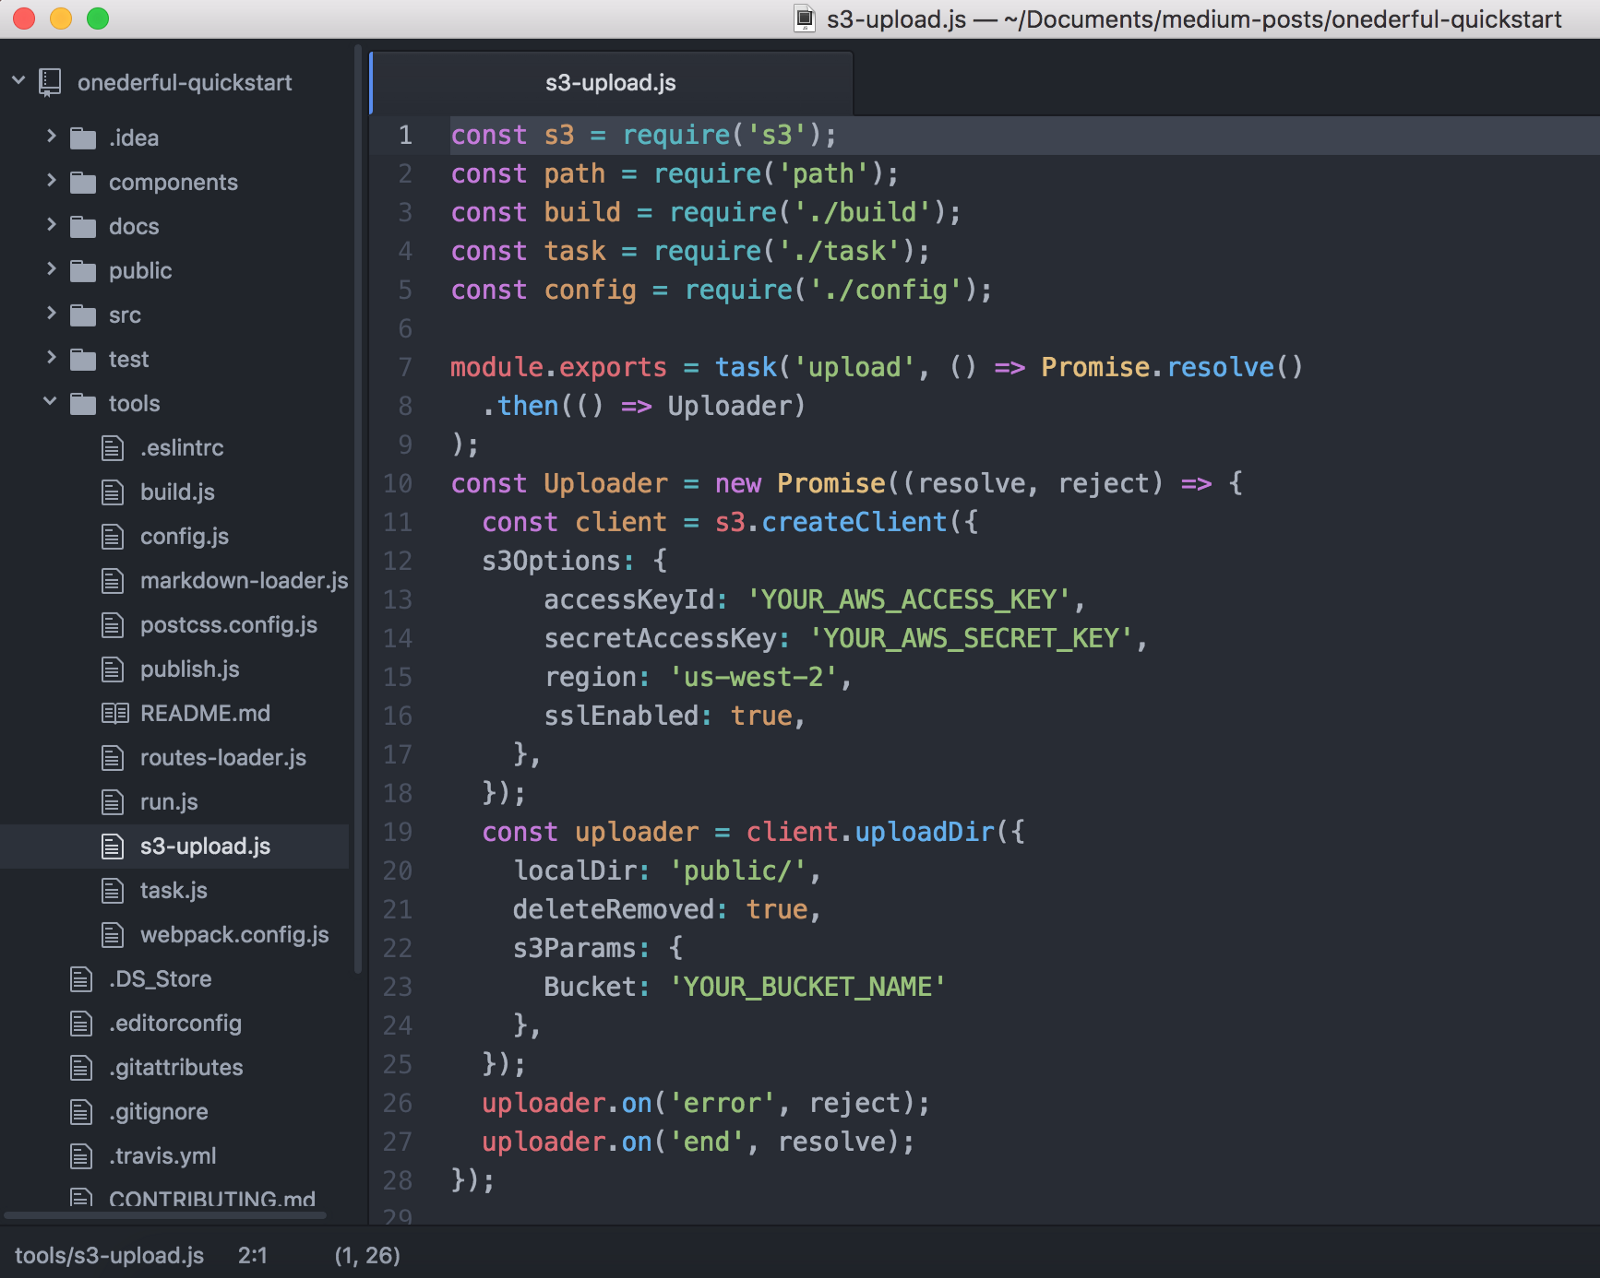1600x1278 pixels.
Task: Open build.js from the tree
Action: [x=177, y=492]
